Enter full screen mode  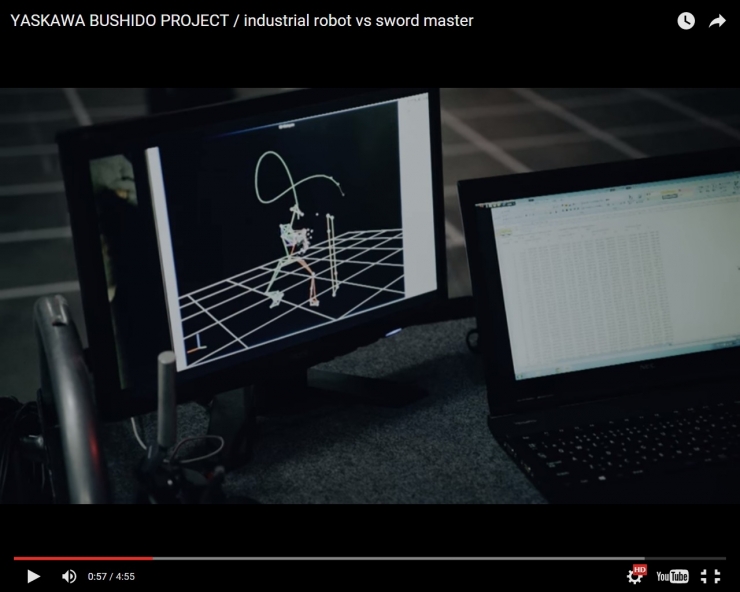pos(710,576)
